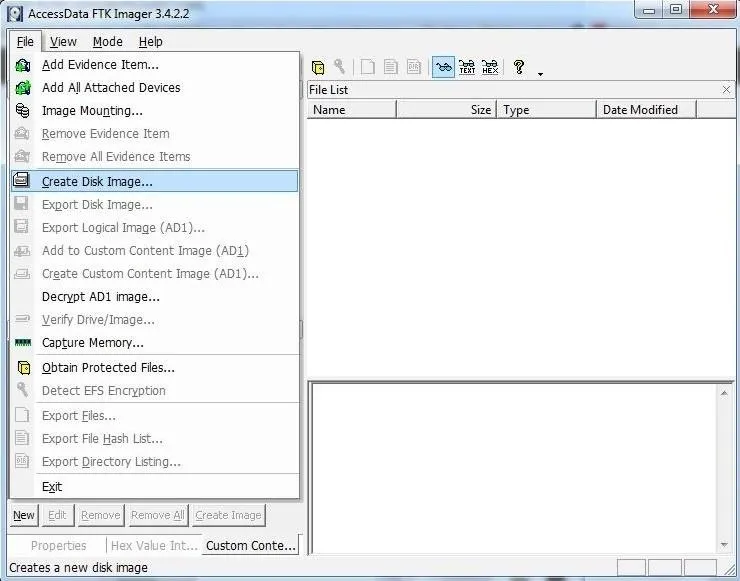Click the Detect EFS Encryption menu key icon

(22, 390)
